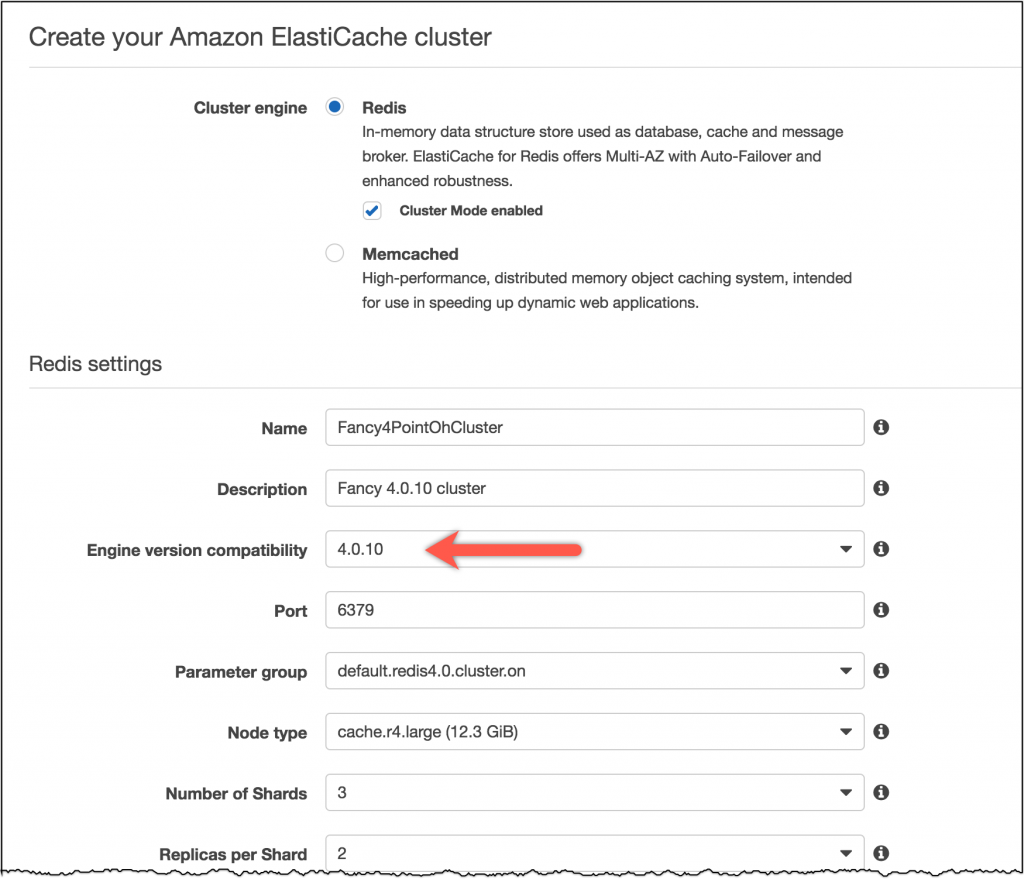Viewport: 1024px width, 879px height.
Task: Click the Redis settings section header
Action: (95, 364)
